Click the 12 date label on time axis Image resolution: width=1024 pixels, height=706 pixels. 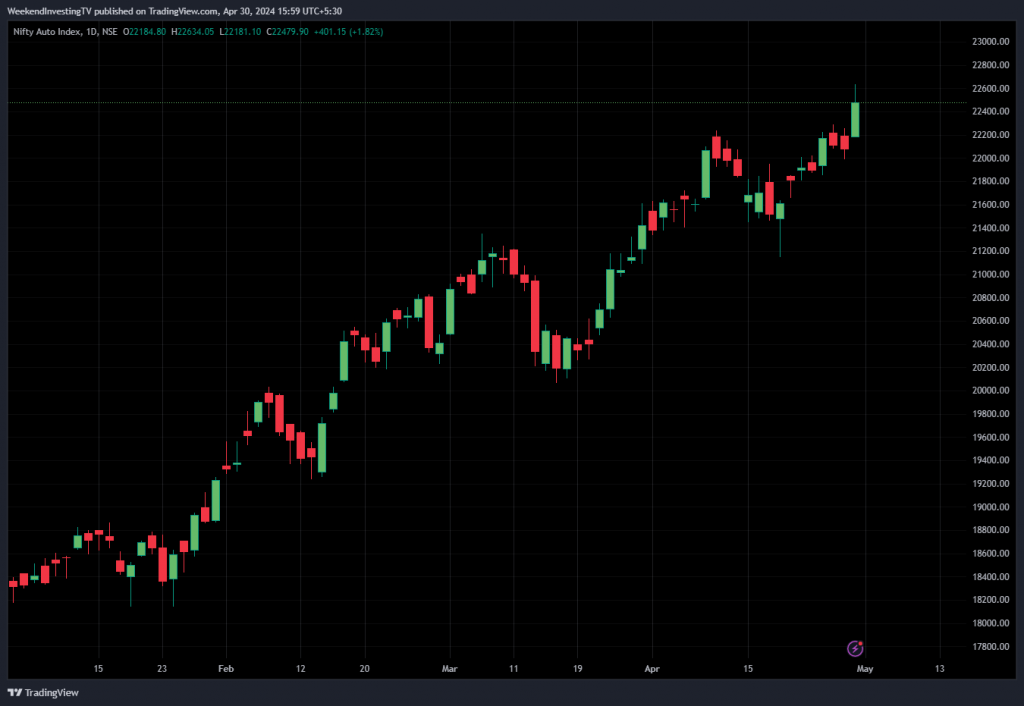coord(300,669)
